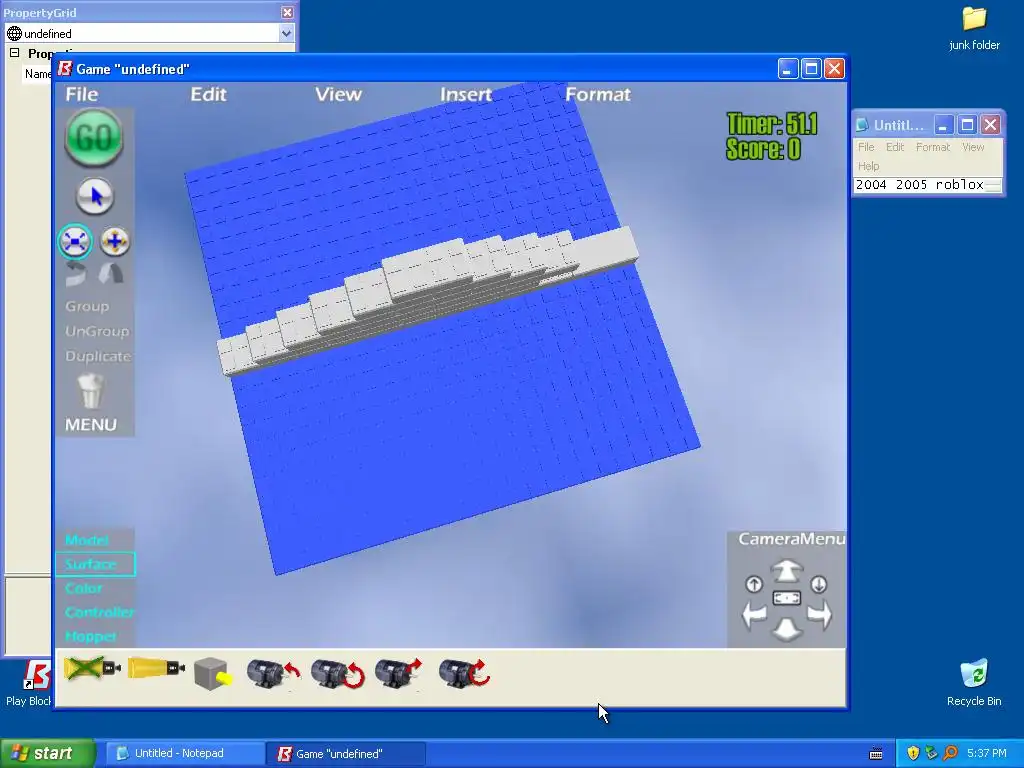Image resolution: width=1024 pixels, height=768 pixels.
Task: Click the MENU label in the left toolbar
Action: click(91, 424)
